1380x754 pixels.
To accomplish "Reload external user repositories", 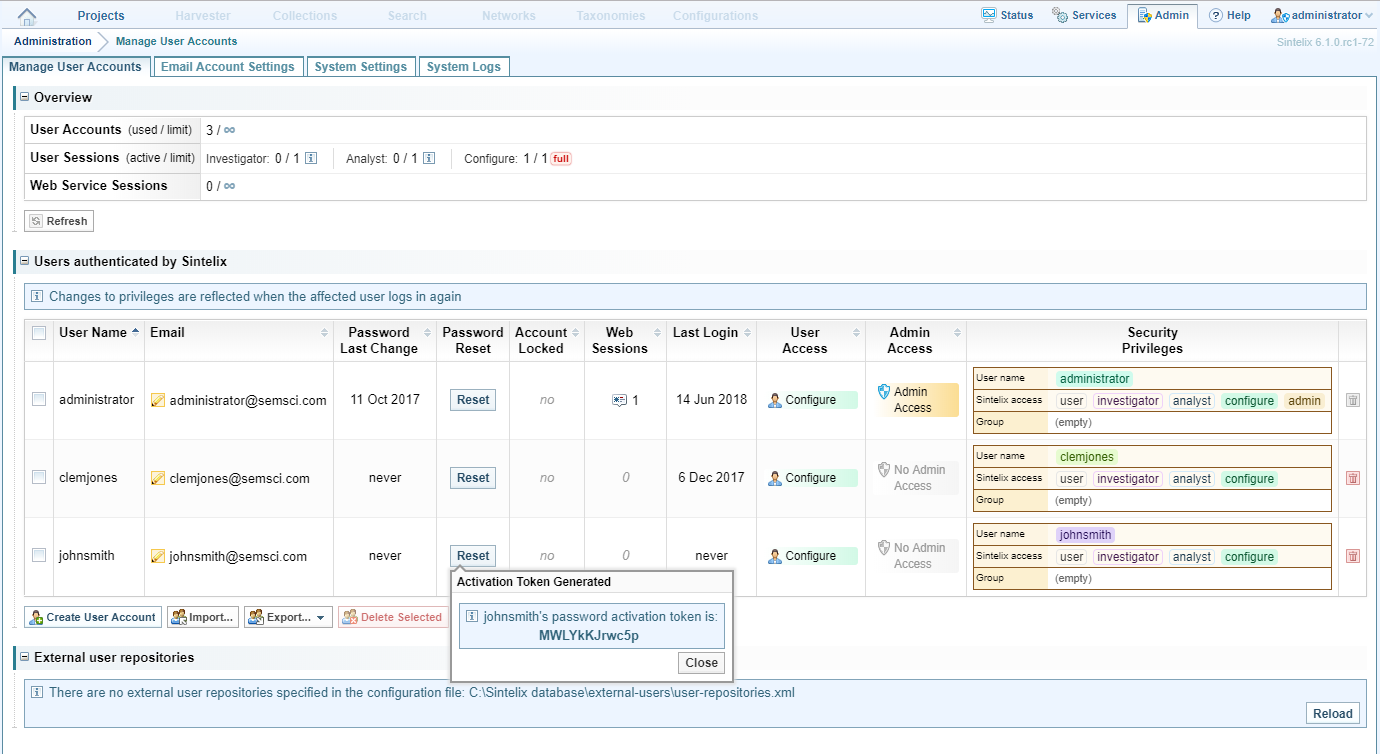I will 1332,714.
